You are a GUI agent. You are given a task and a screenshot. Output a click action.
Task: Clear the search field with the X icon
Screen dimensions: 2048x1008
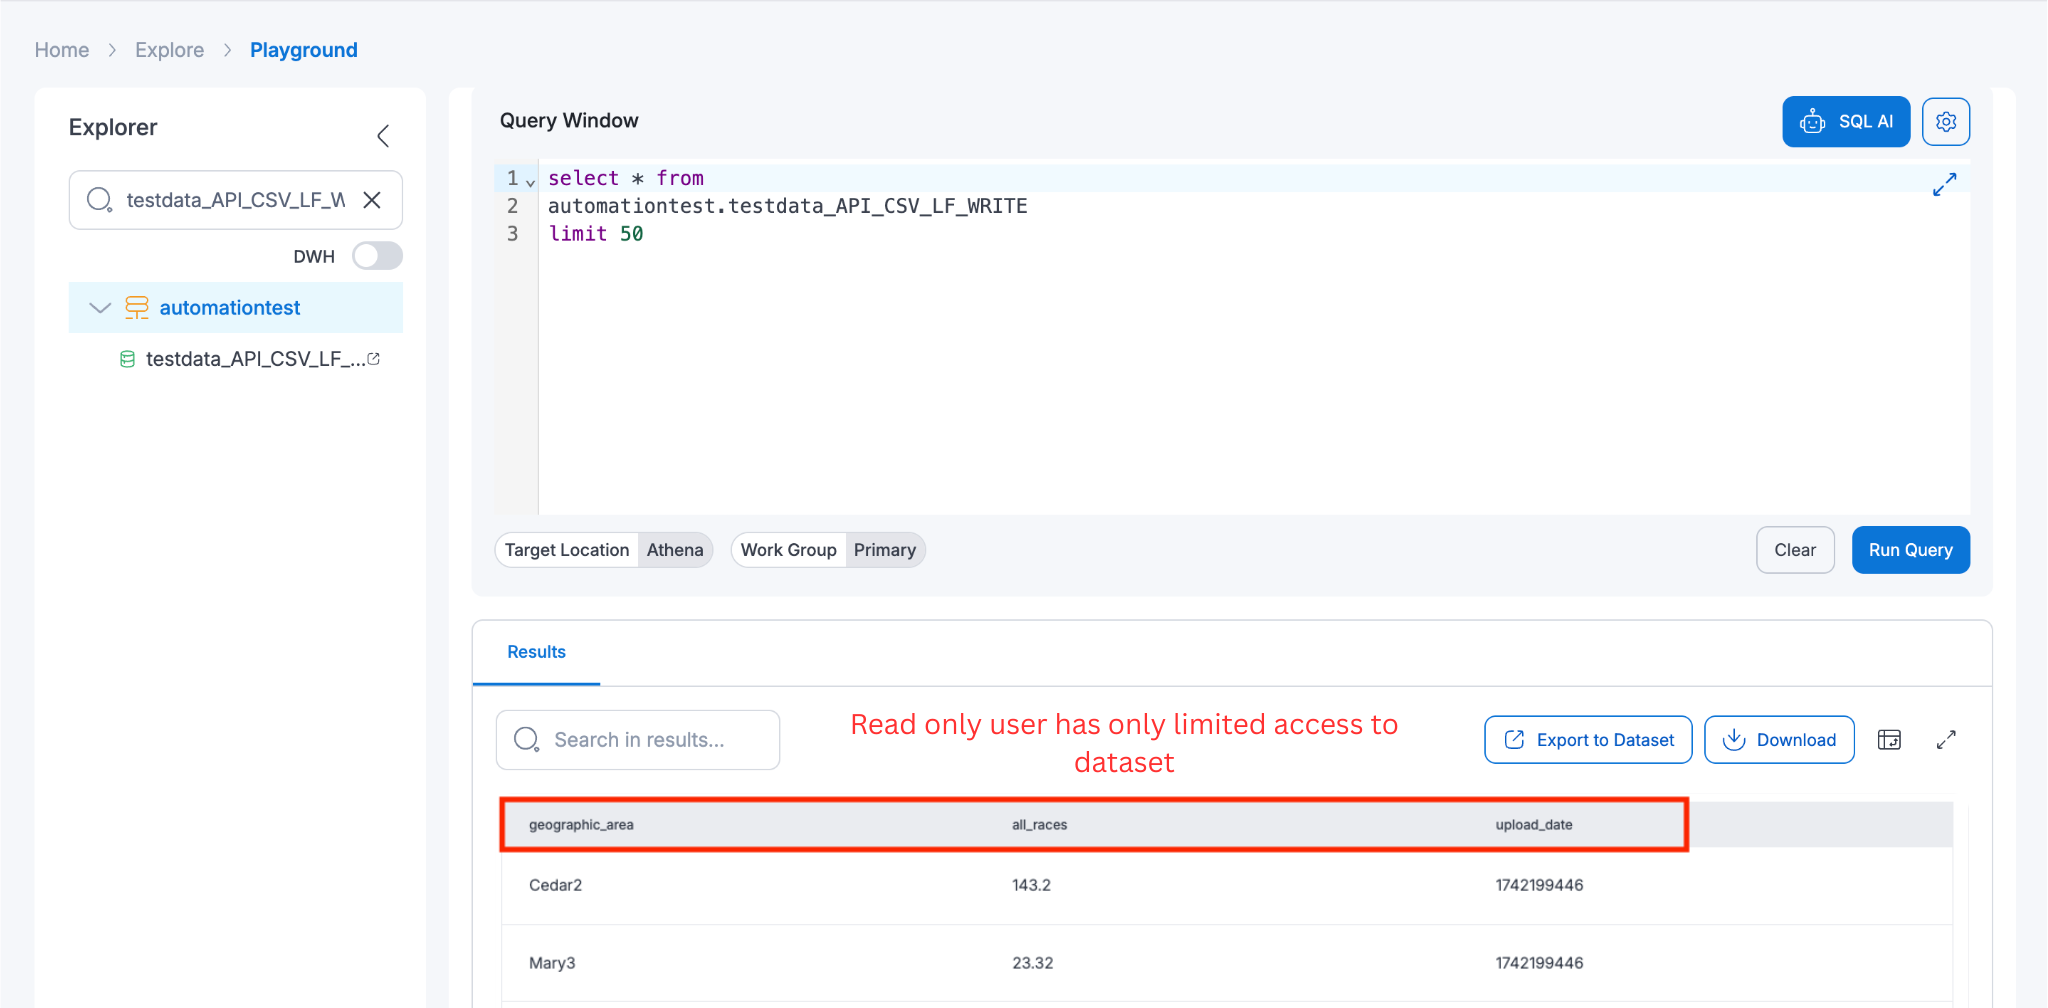[371, 200]
